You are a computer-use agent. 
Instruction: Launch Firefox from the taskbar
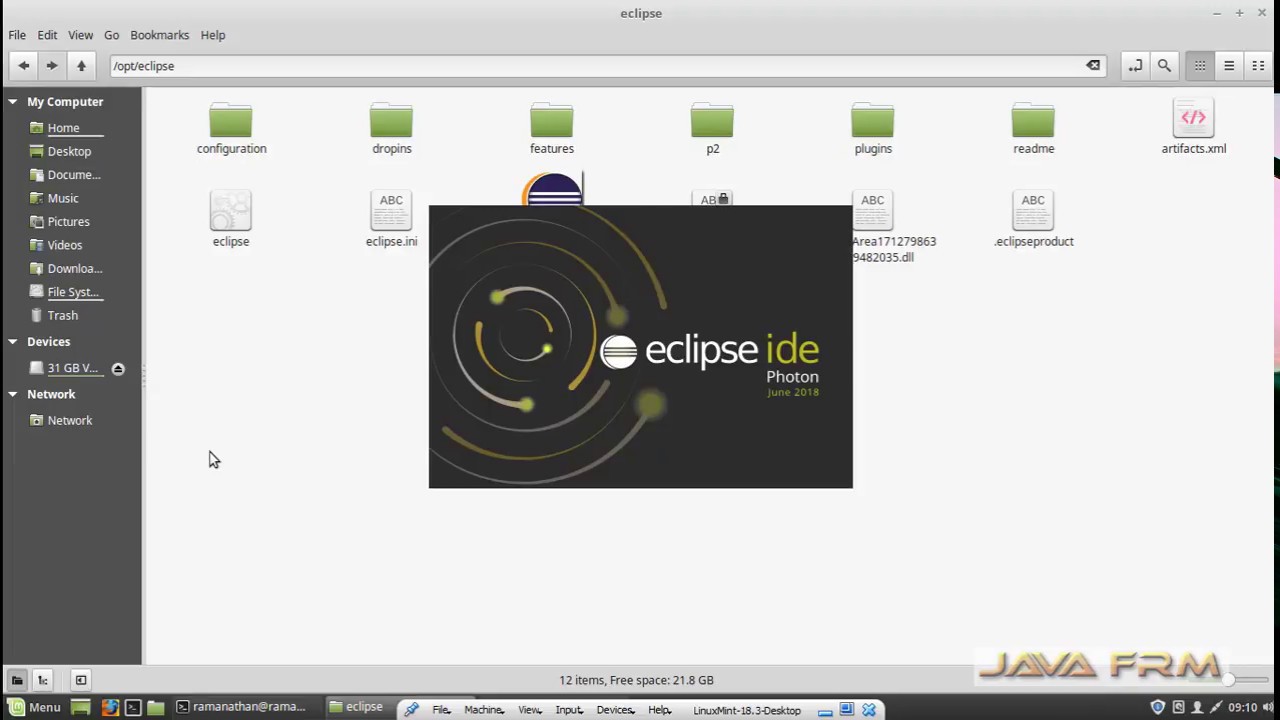tap(109, 707)
